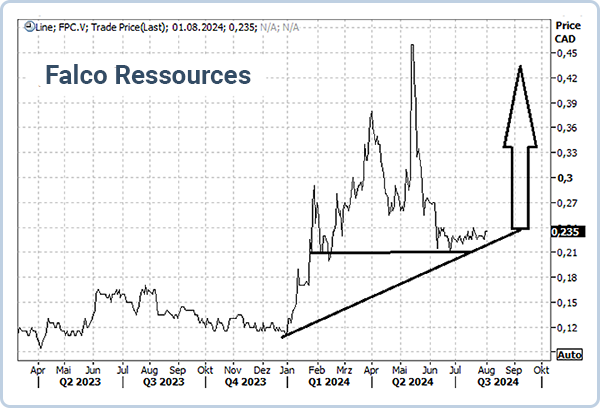The height and width of the screenshot is (408, 600).
Task: Click the 0,42 price axis value
Action: [567, 78]
